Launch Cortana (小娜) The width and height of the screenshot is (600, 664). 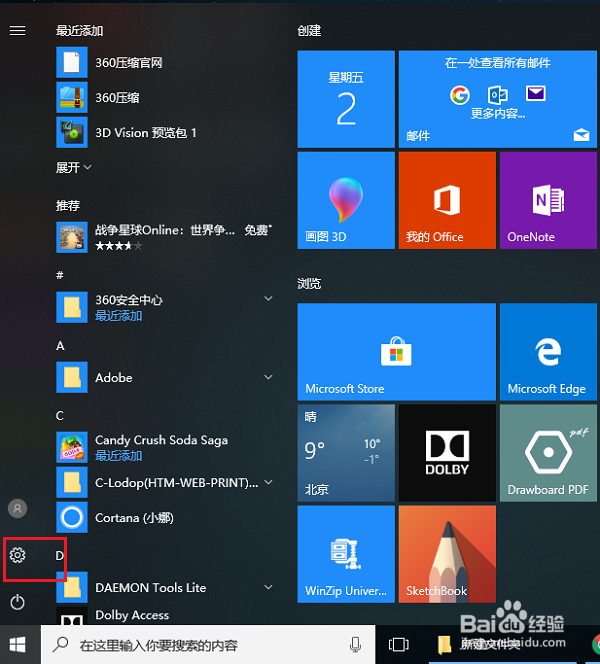coord(165,517)
